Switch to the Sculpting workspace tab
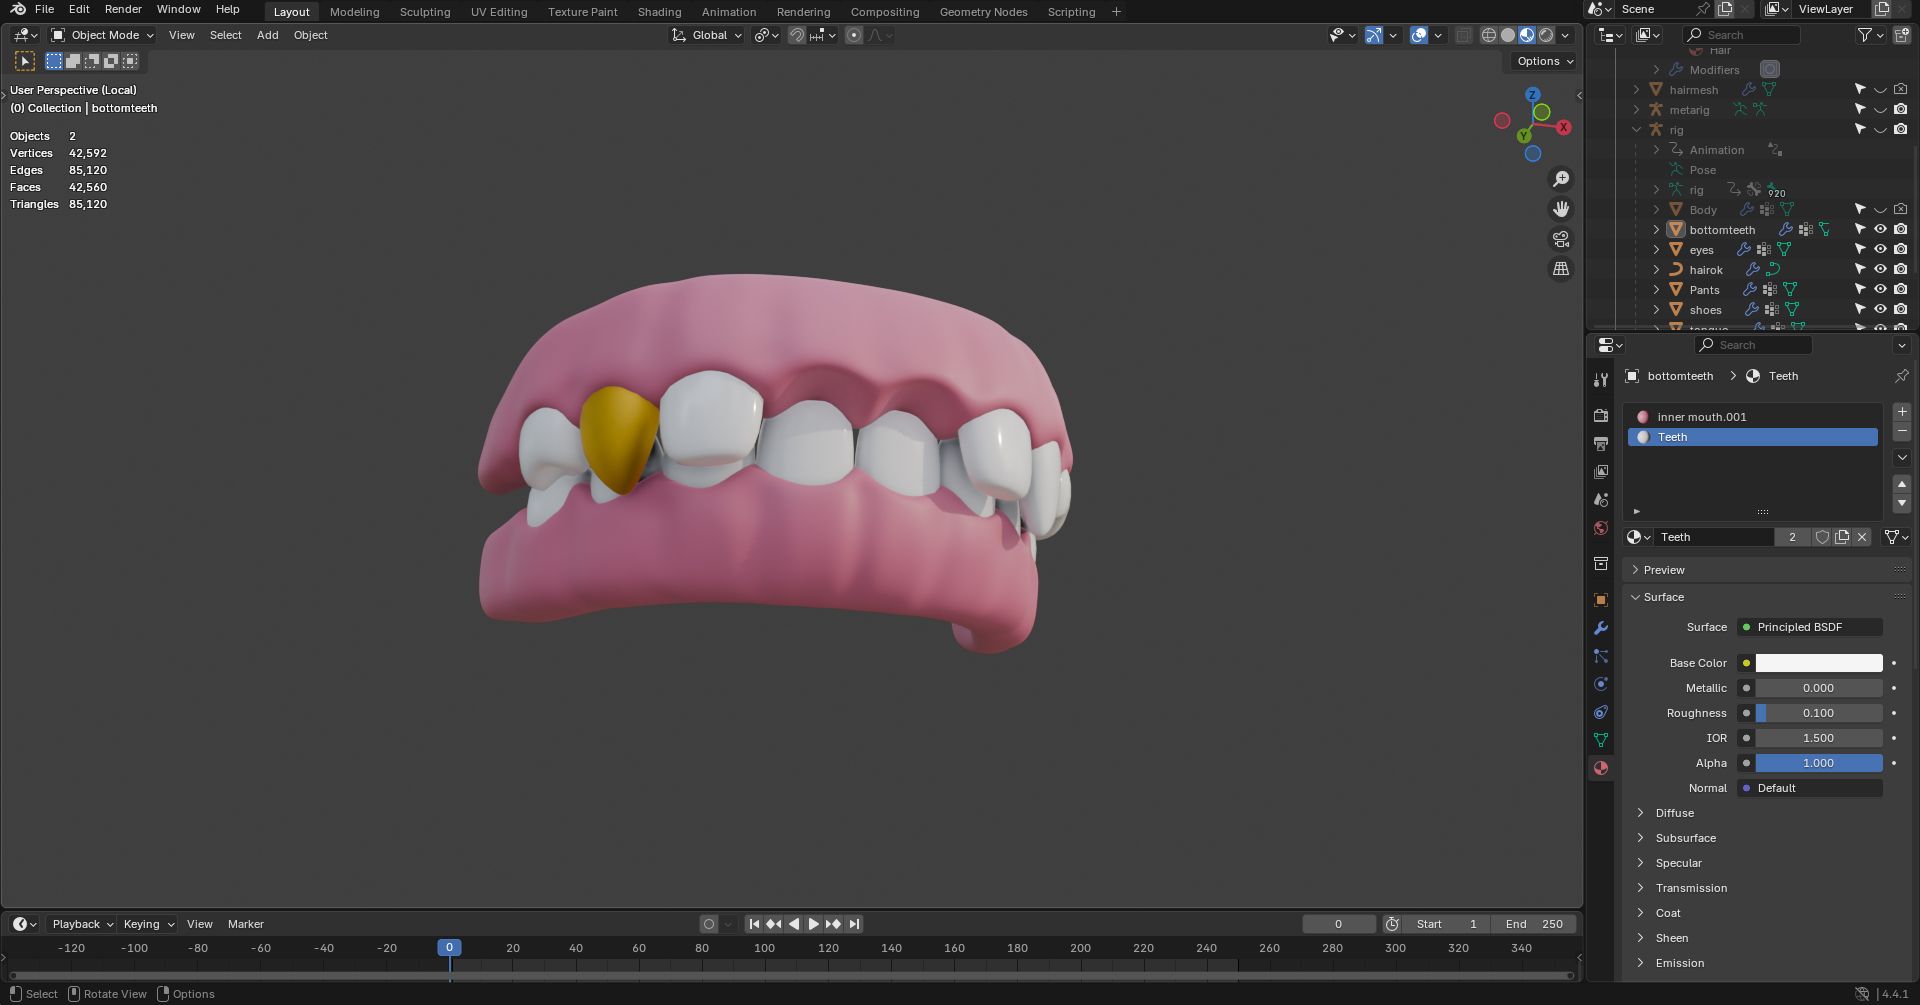 pos(425,12)
